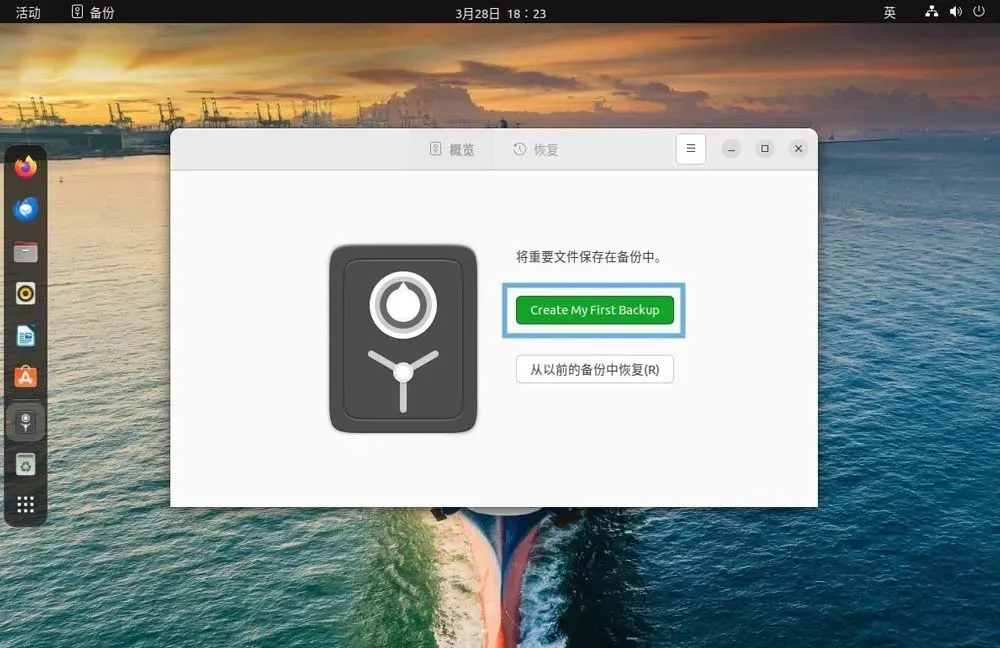1000x648 pixels.
Task: Click the volume icon in the top bar
Action: [955, 11]
